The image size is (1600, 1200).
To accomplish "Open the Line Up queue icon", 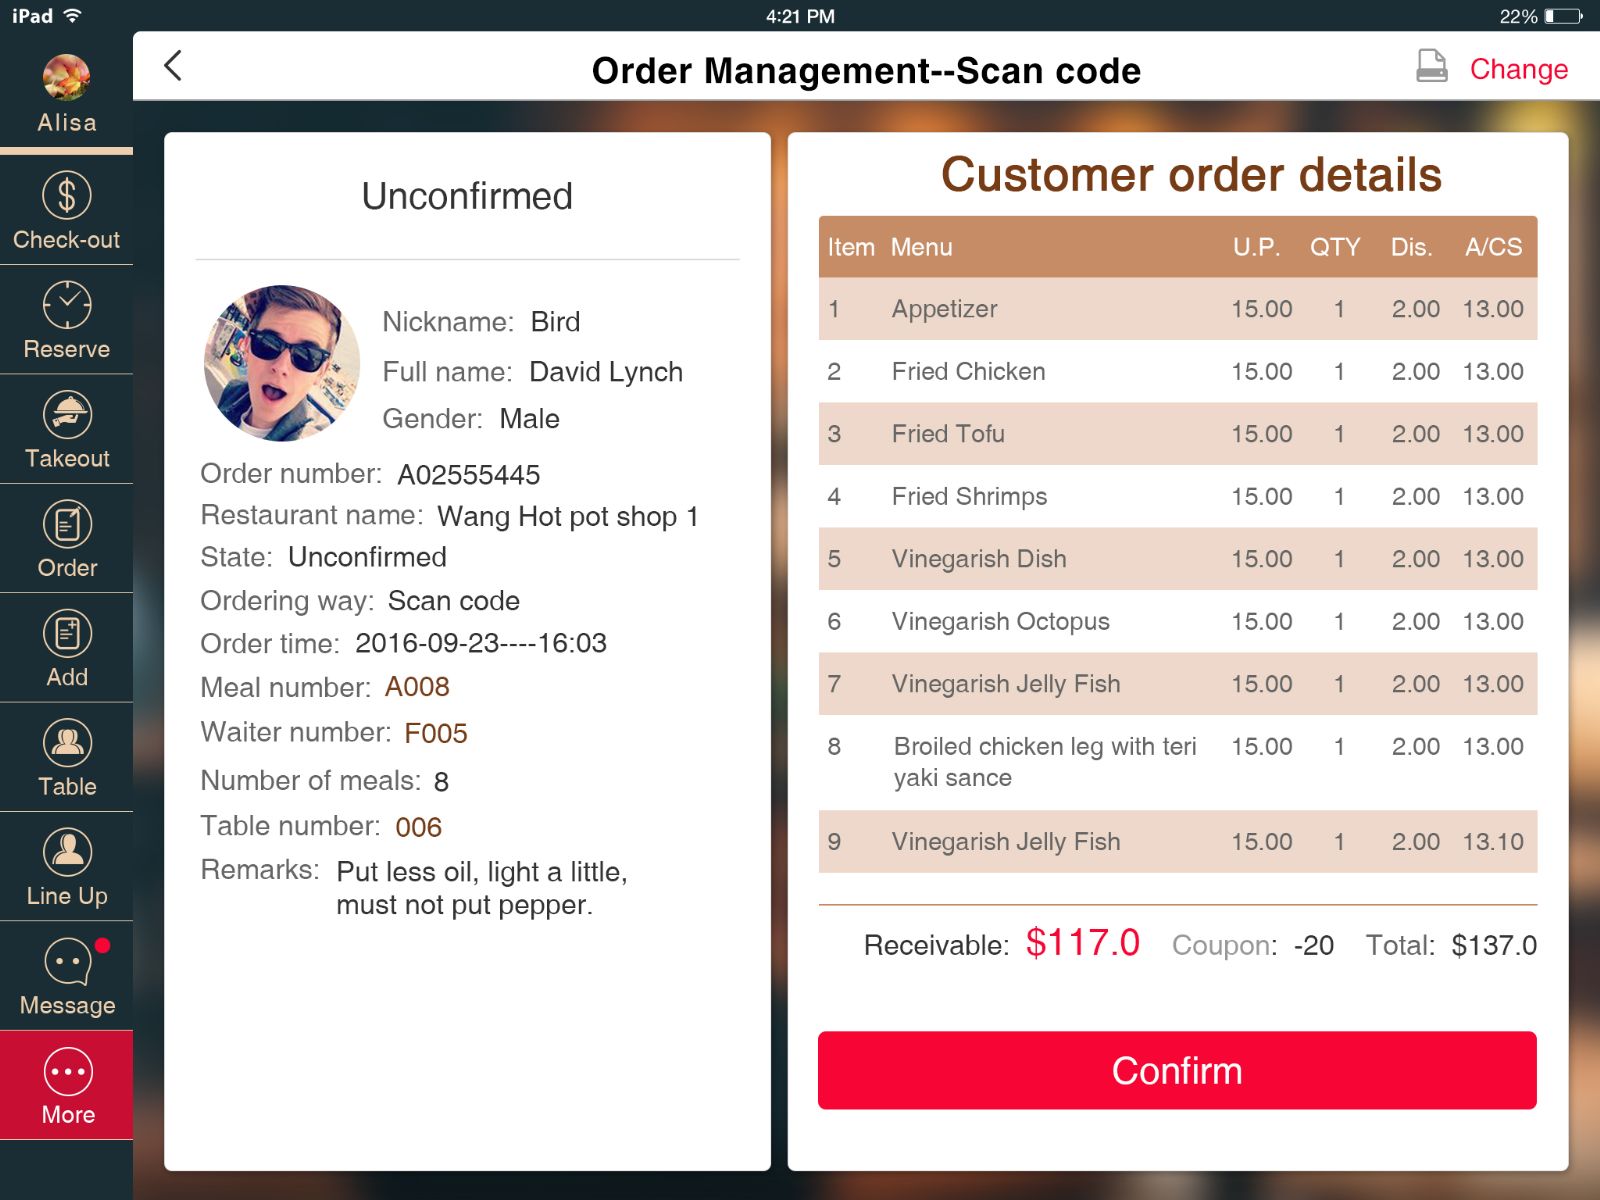I will [x=66, y=852].
